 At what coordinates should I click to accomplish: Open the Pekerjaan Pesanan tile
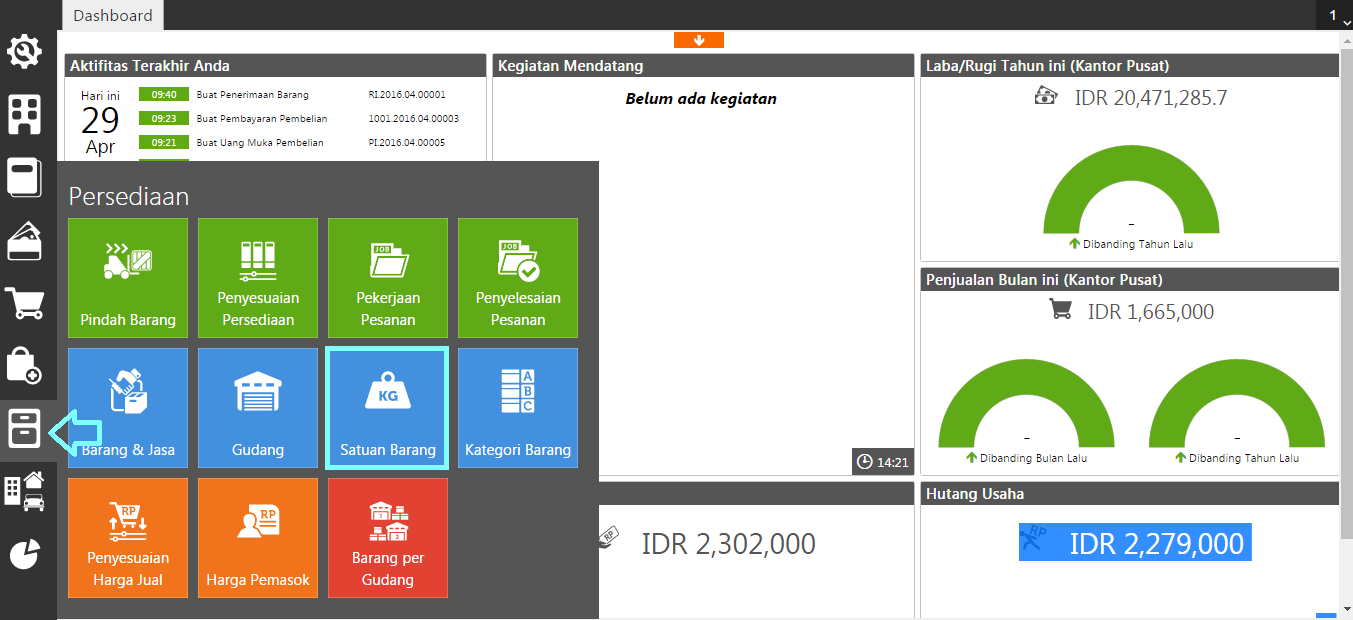pyautogui.click(x=388, y=278)
